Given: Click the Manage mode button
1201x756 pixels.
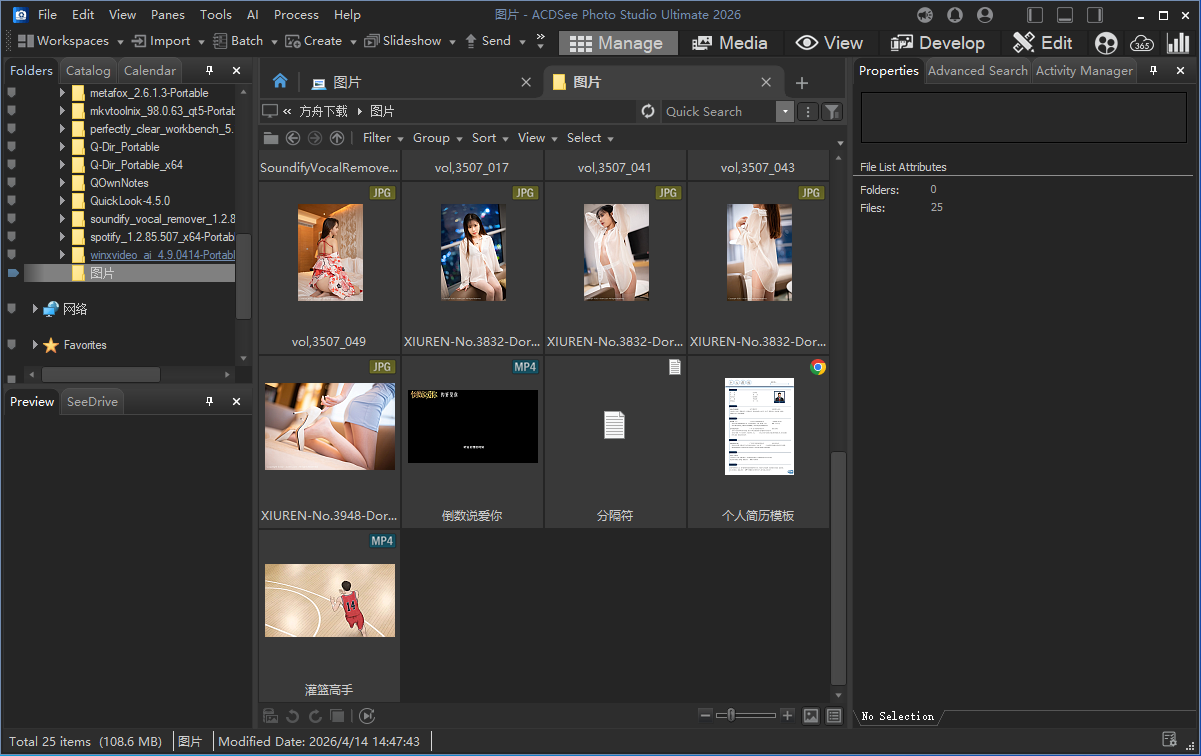Looking at the screenshot, I should tap(618, 43).
